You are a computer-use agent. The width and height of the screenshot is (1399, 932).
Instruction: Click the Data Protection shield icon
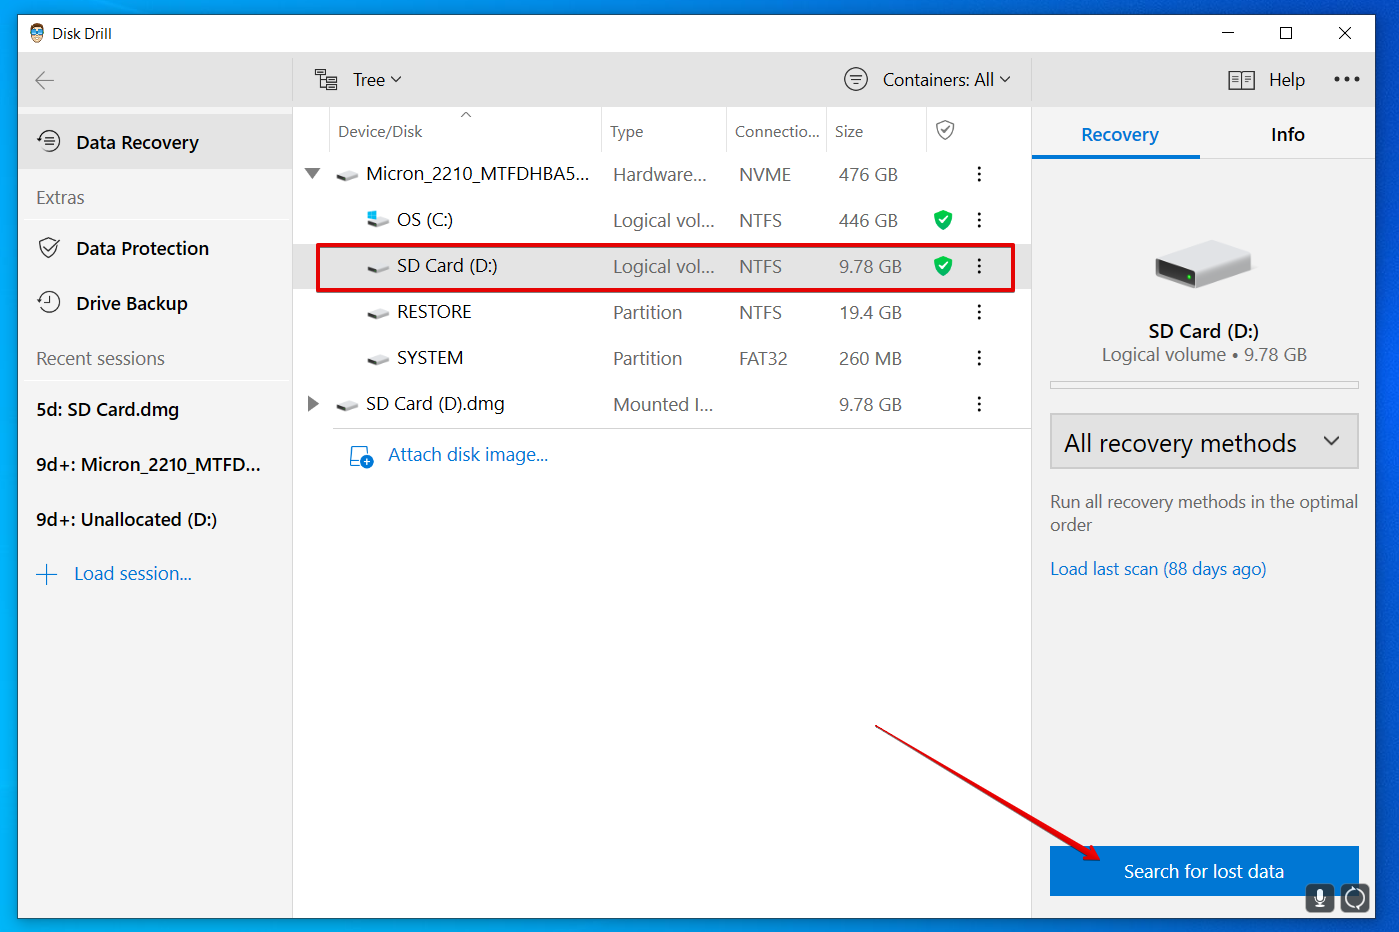49,247
